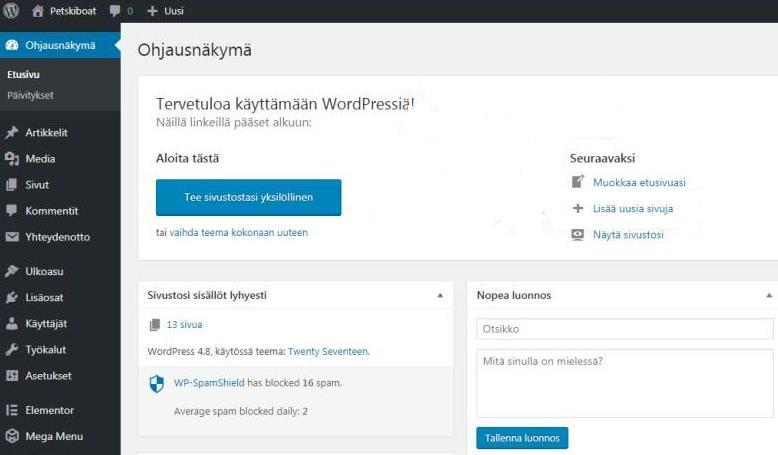Click the home icon beside Petskiboat
This screenshot has width=778, height=455.
pyautogui.click(x=38, y=11)
